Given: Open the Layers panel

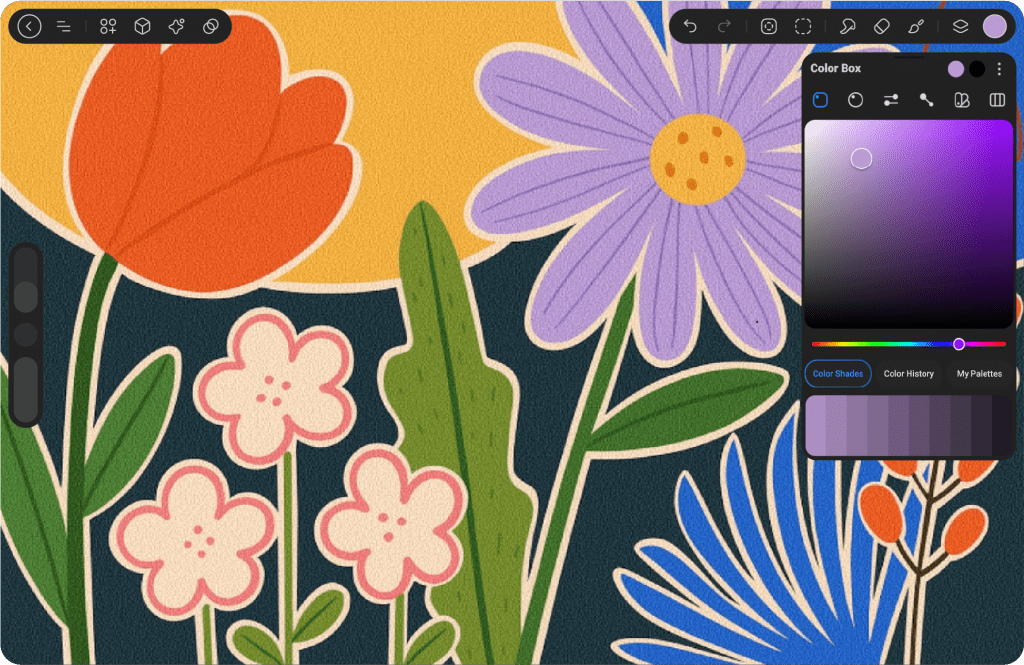Looking at the screenshot, I should (960, 27).
